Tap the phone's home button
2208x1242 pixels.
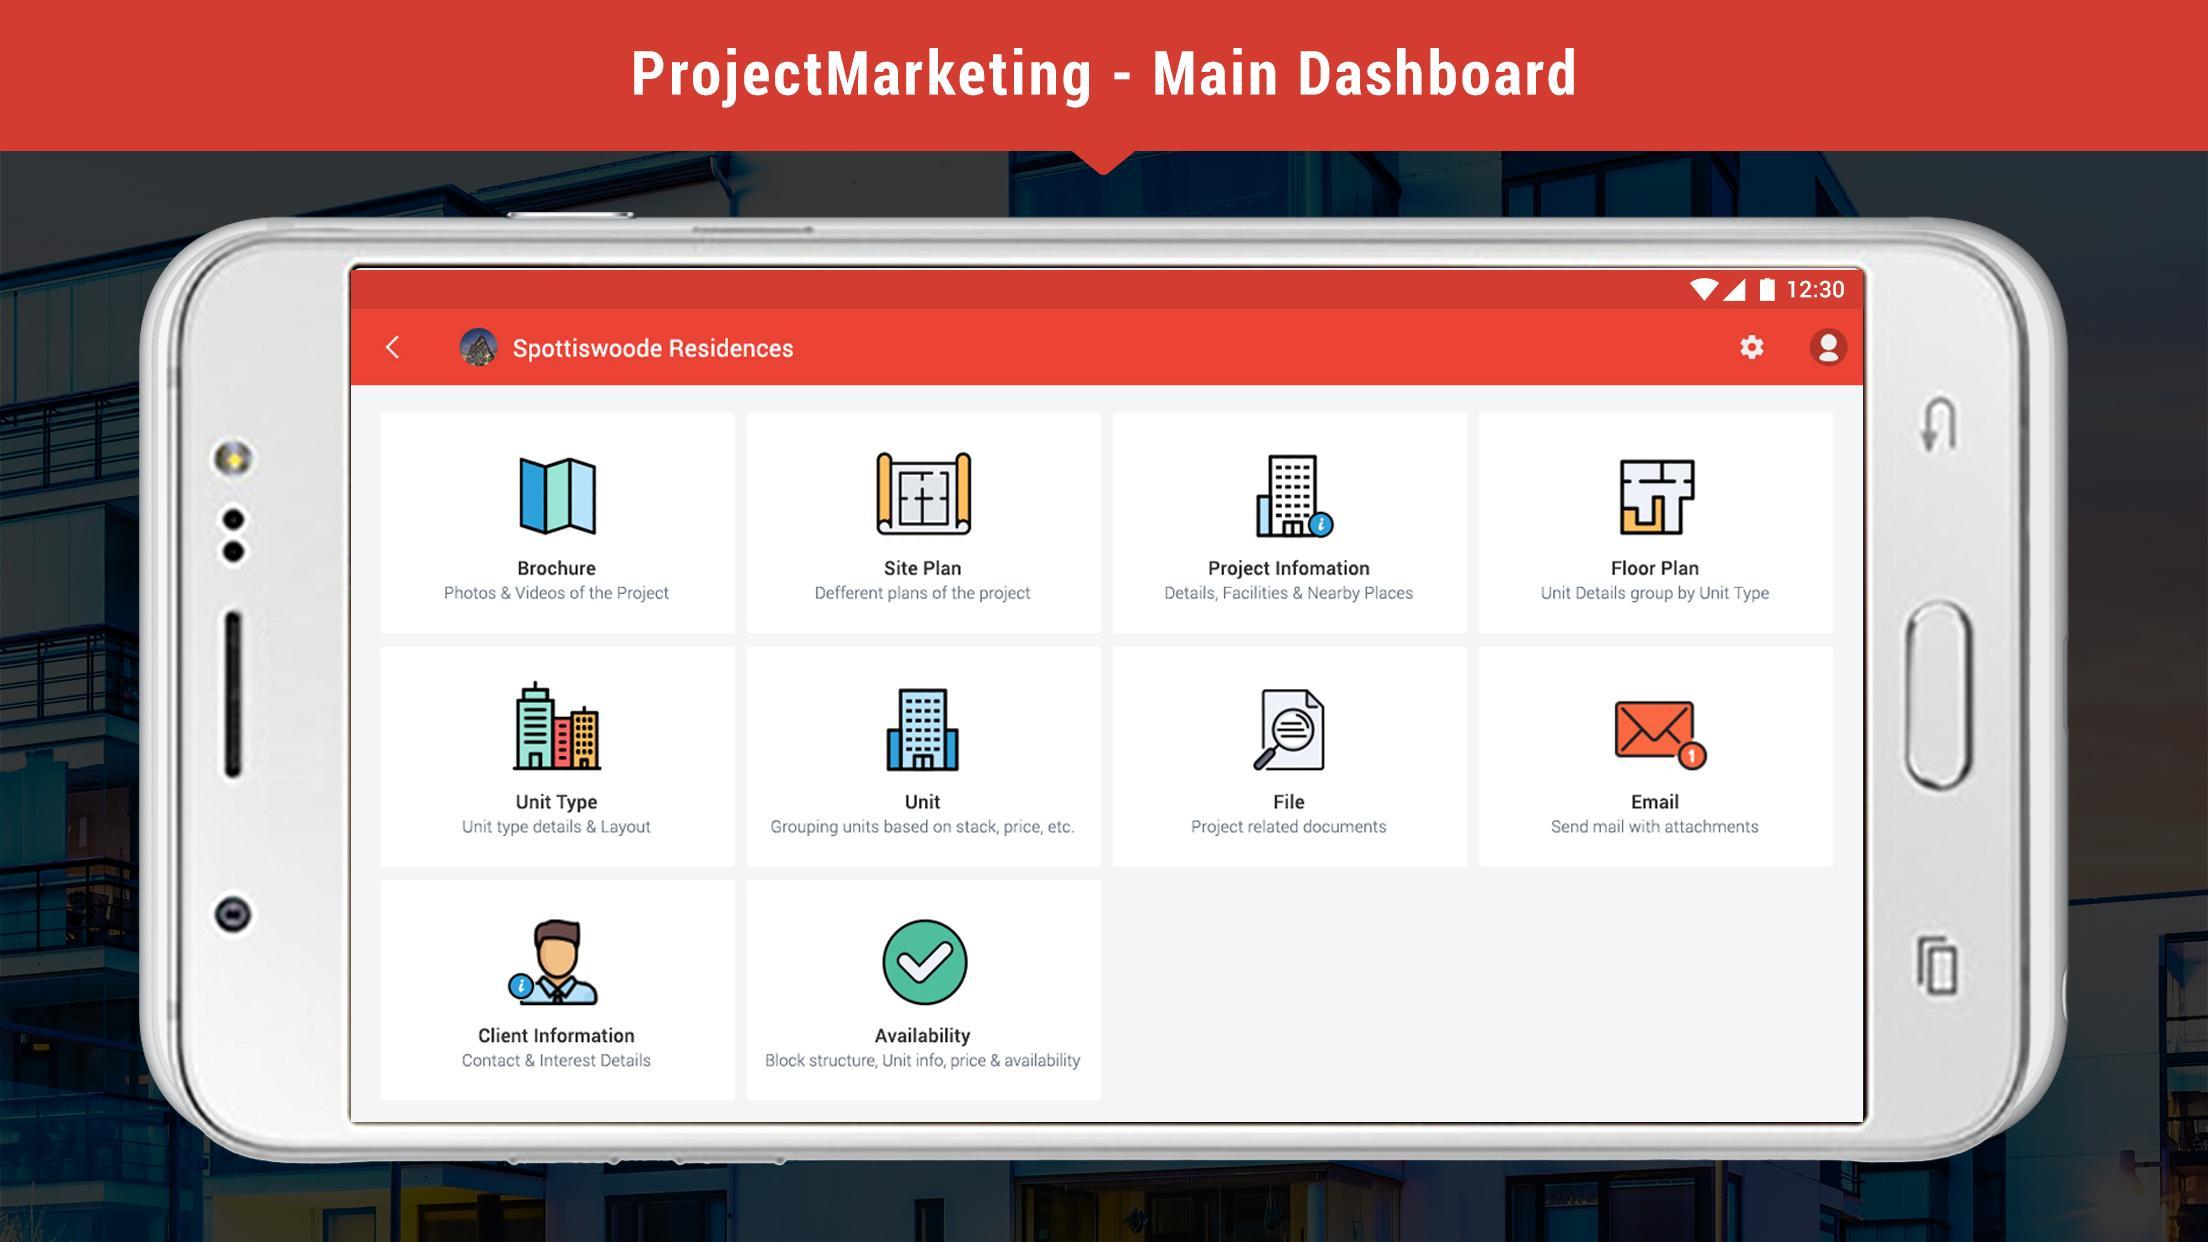[1938, 696]
